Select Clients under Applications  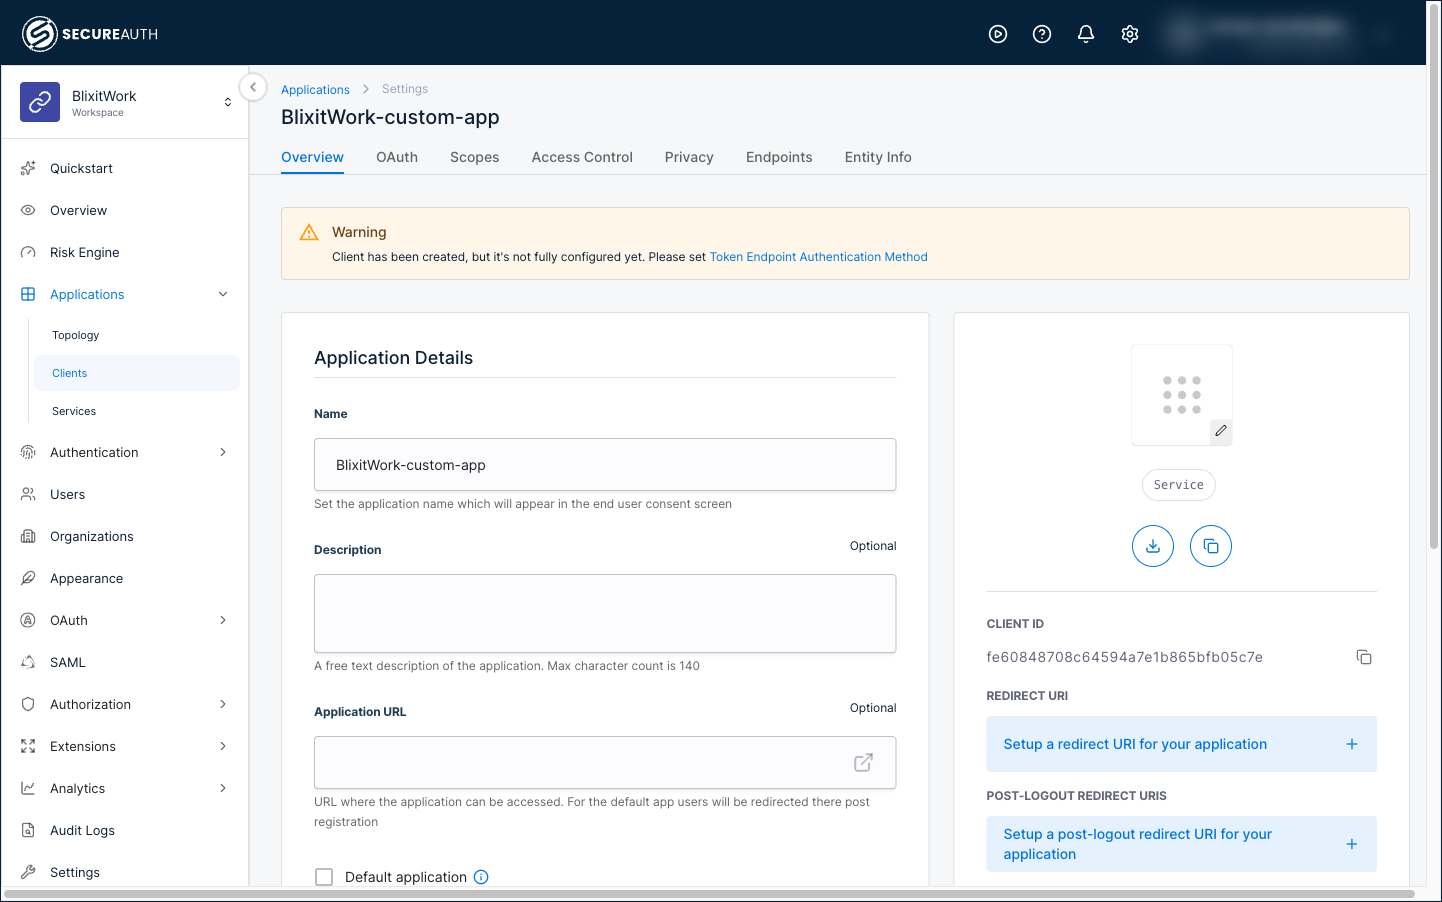tap(137, 373)
